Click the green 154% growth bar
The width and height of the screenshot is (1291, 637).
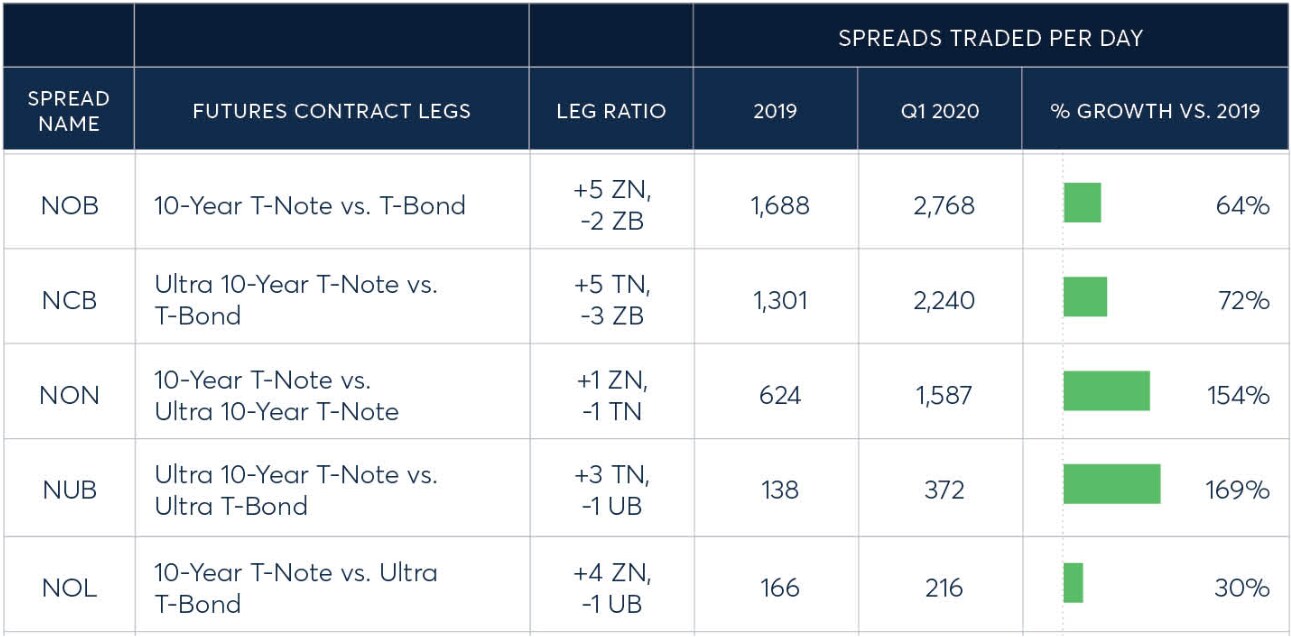point(1106,391)
